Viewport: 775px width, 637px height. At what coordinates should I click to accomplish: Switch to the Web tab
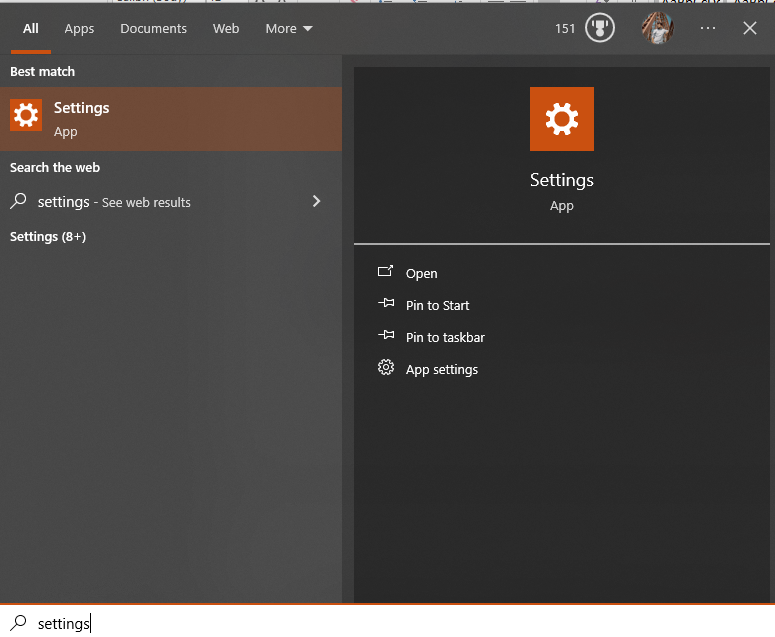(226, 29)
